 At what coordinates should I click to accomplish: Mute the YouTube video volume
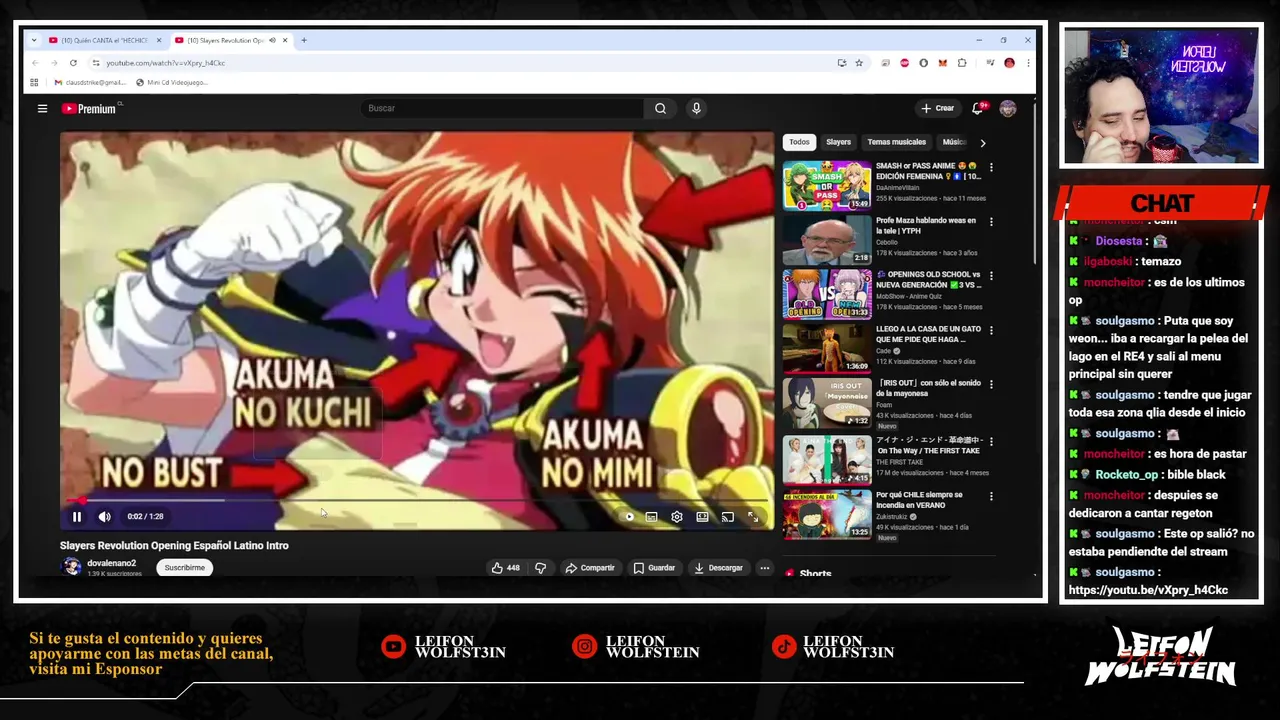click(x=104, y=517)
